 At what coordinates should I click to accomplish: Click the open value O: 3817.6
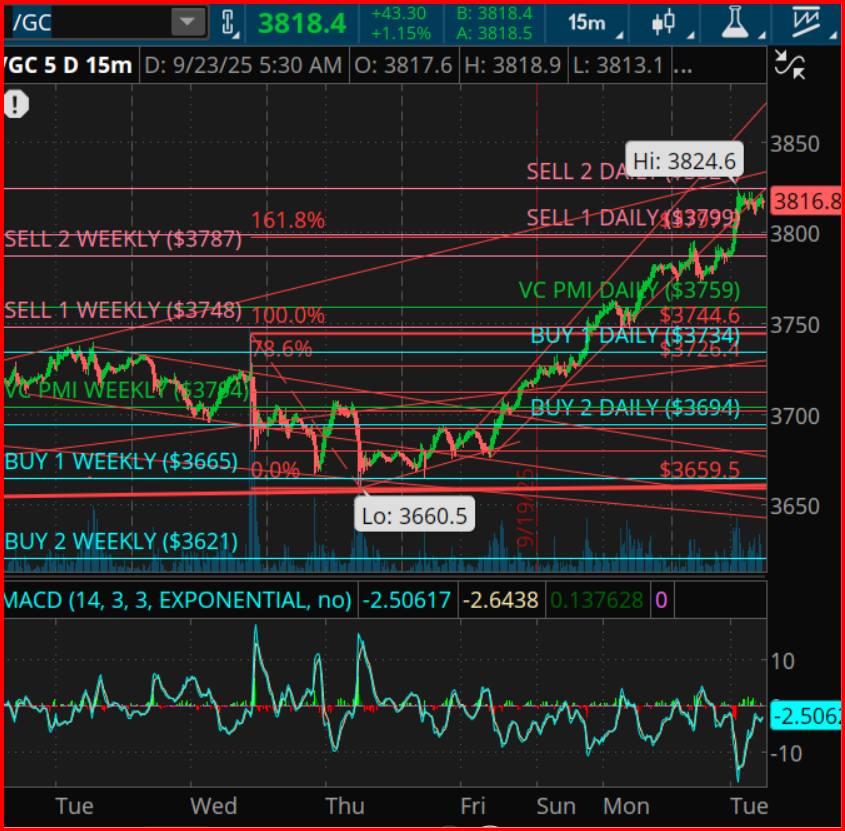pyautogui.click(x=403, y=65)
